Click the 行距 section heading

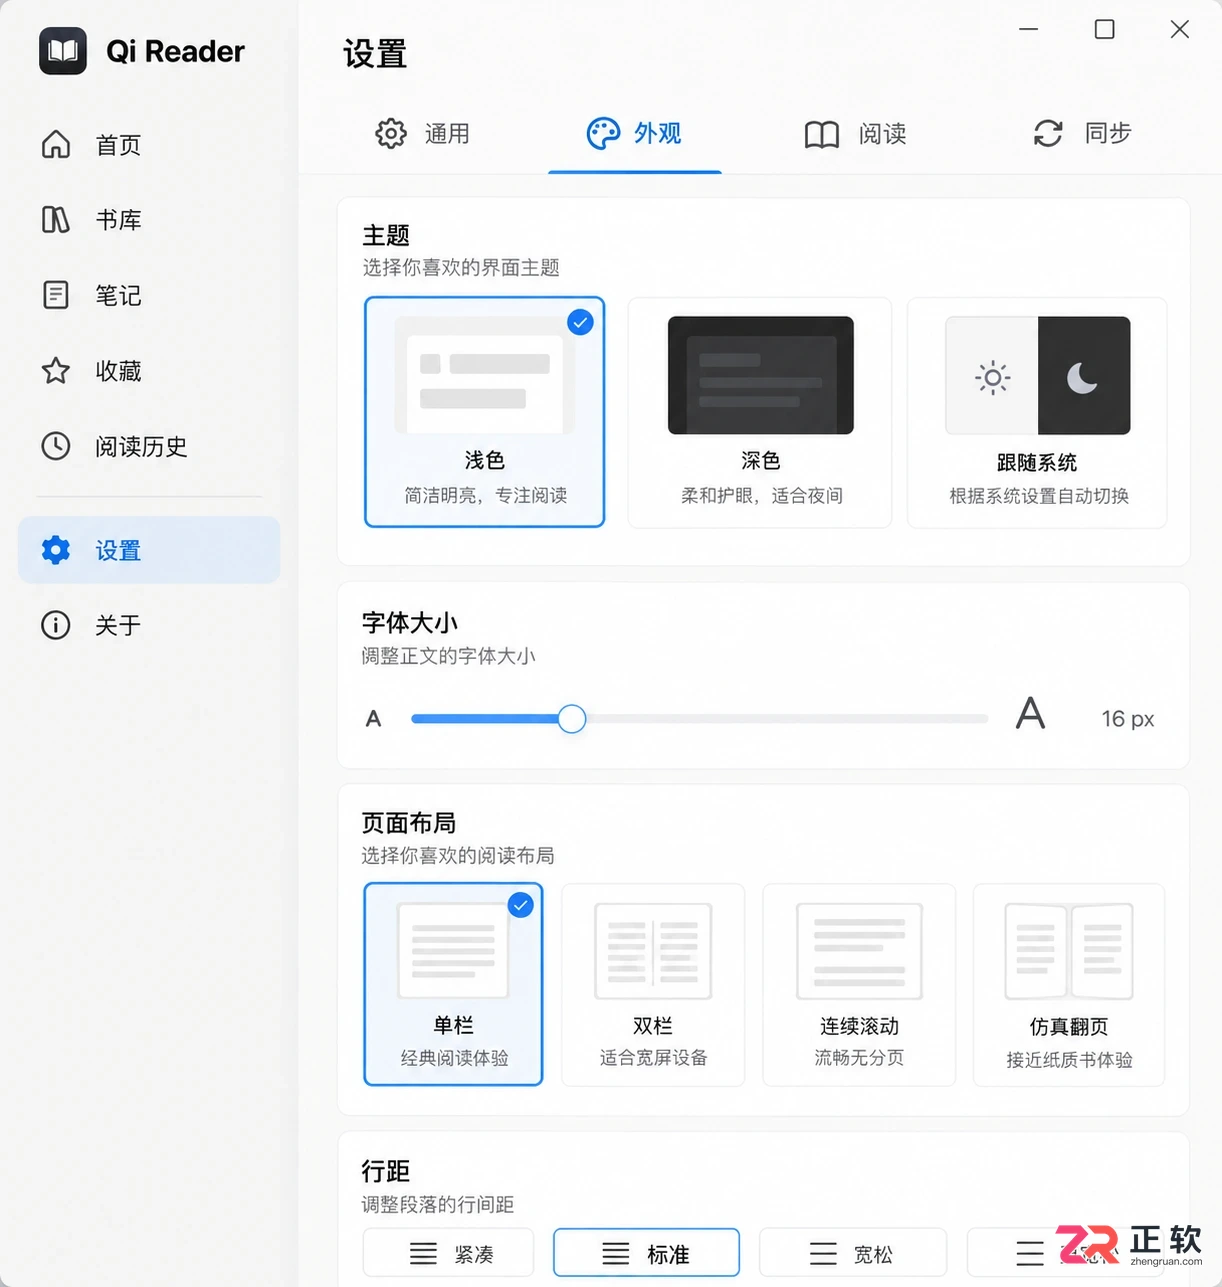[386, 1170]
